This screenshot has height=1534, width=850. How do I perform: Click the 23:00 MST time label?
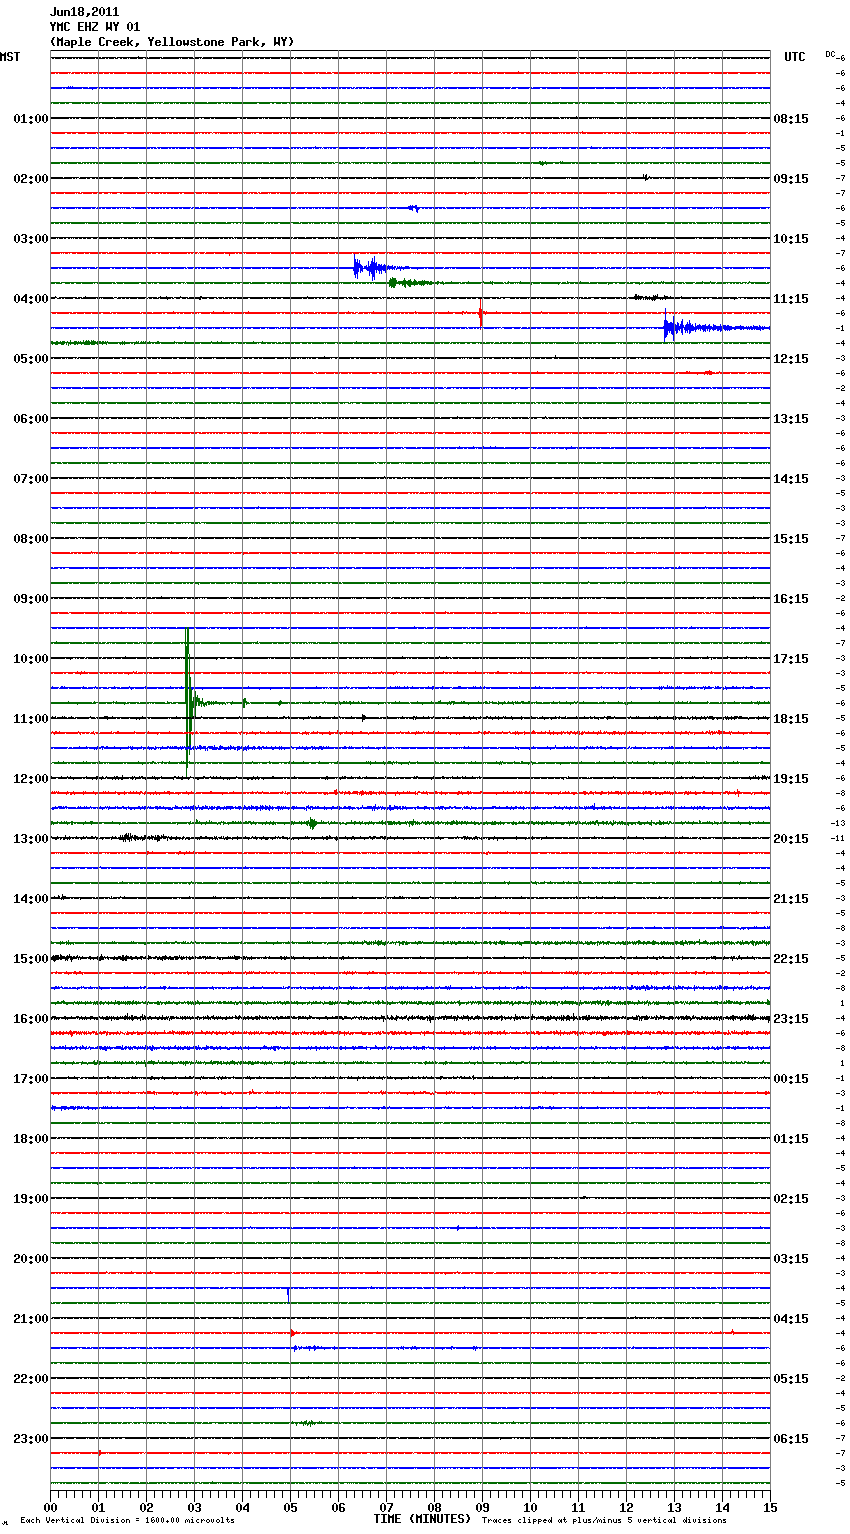click(31, 1439)
